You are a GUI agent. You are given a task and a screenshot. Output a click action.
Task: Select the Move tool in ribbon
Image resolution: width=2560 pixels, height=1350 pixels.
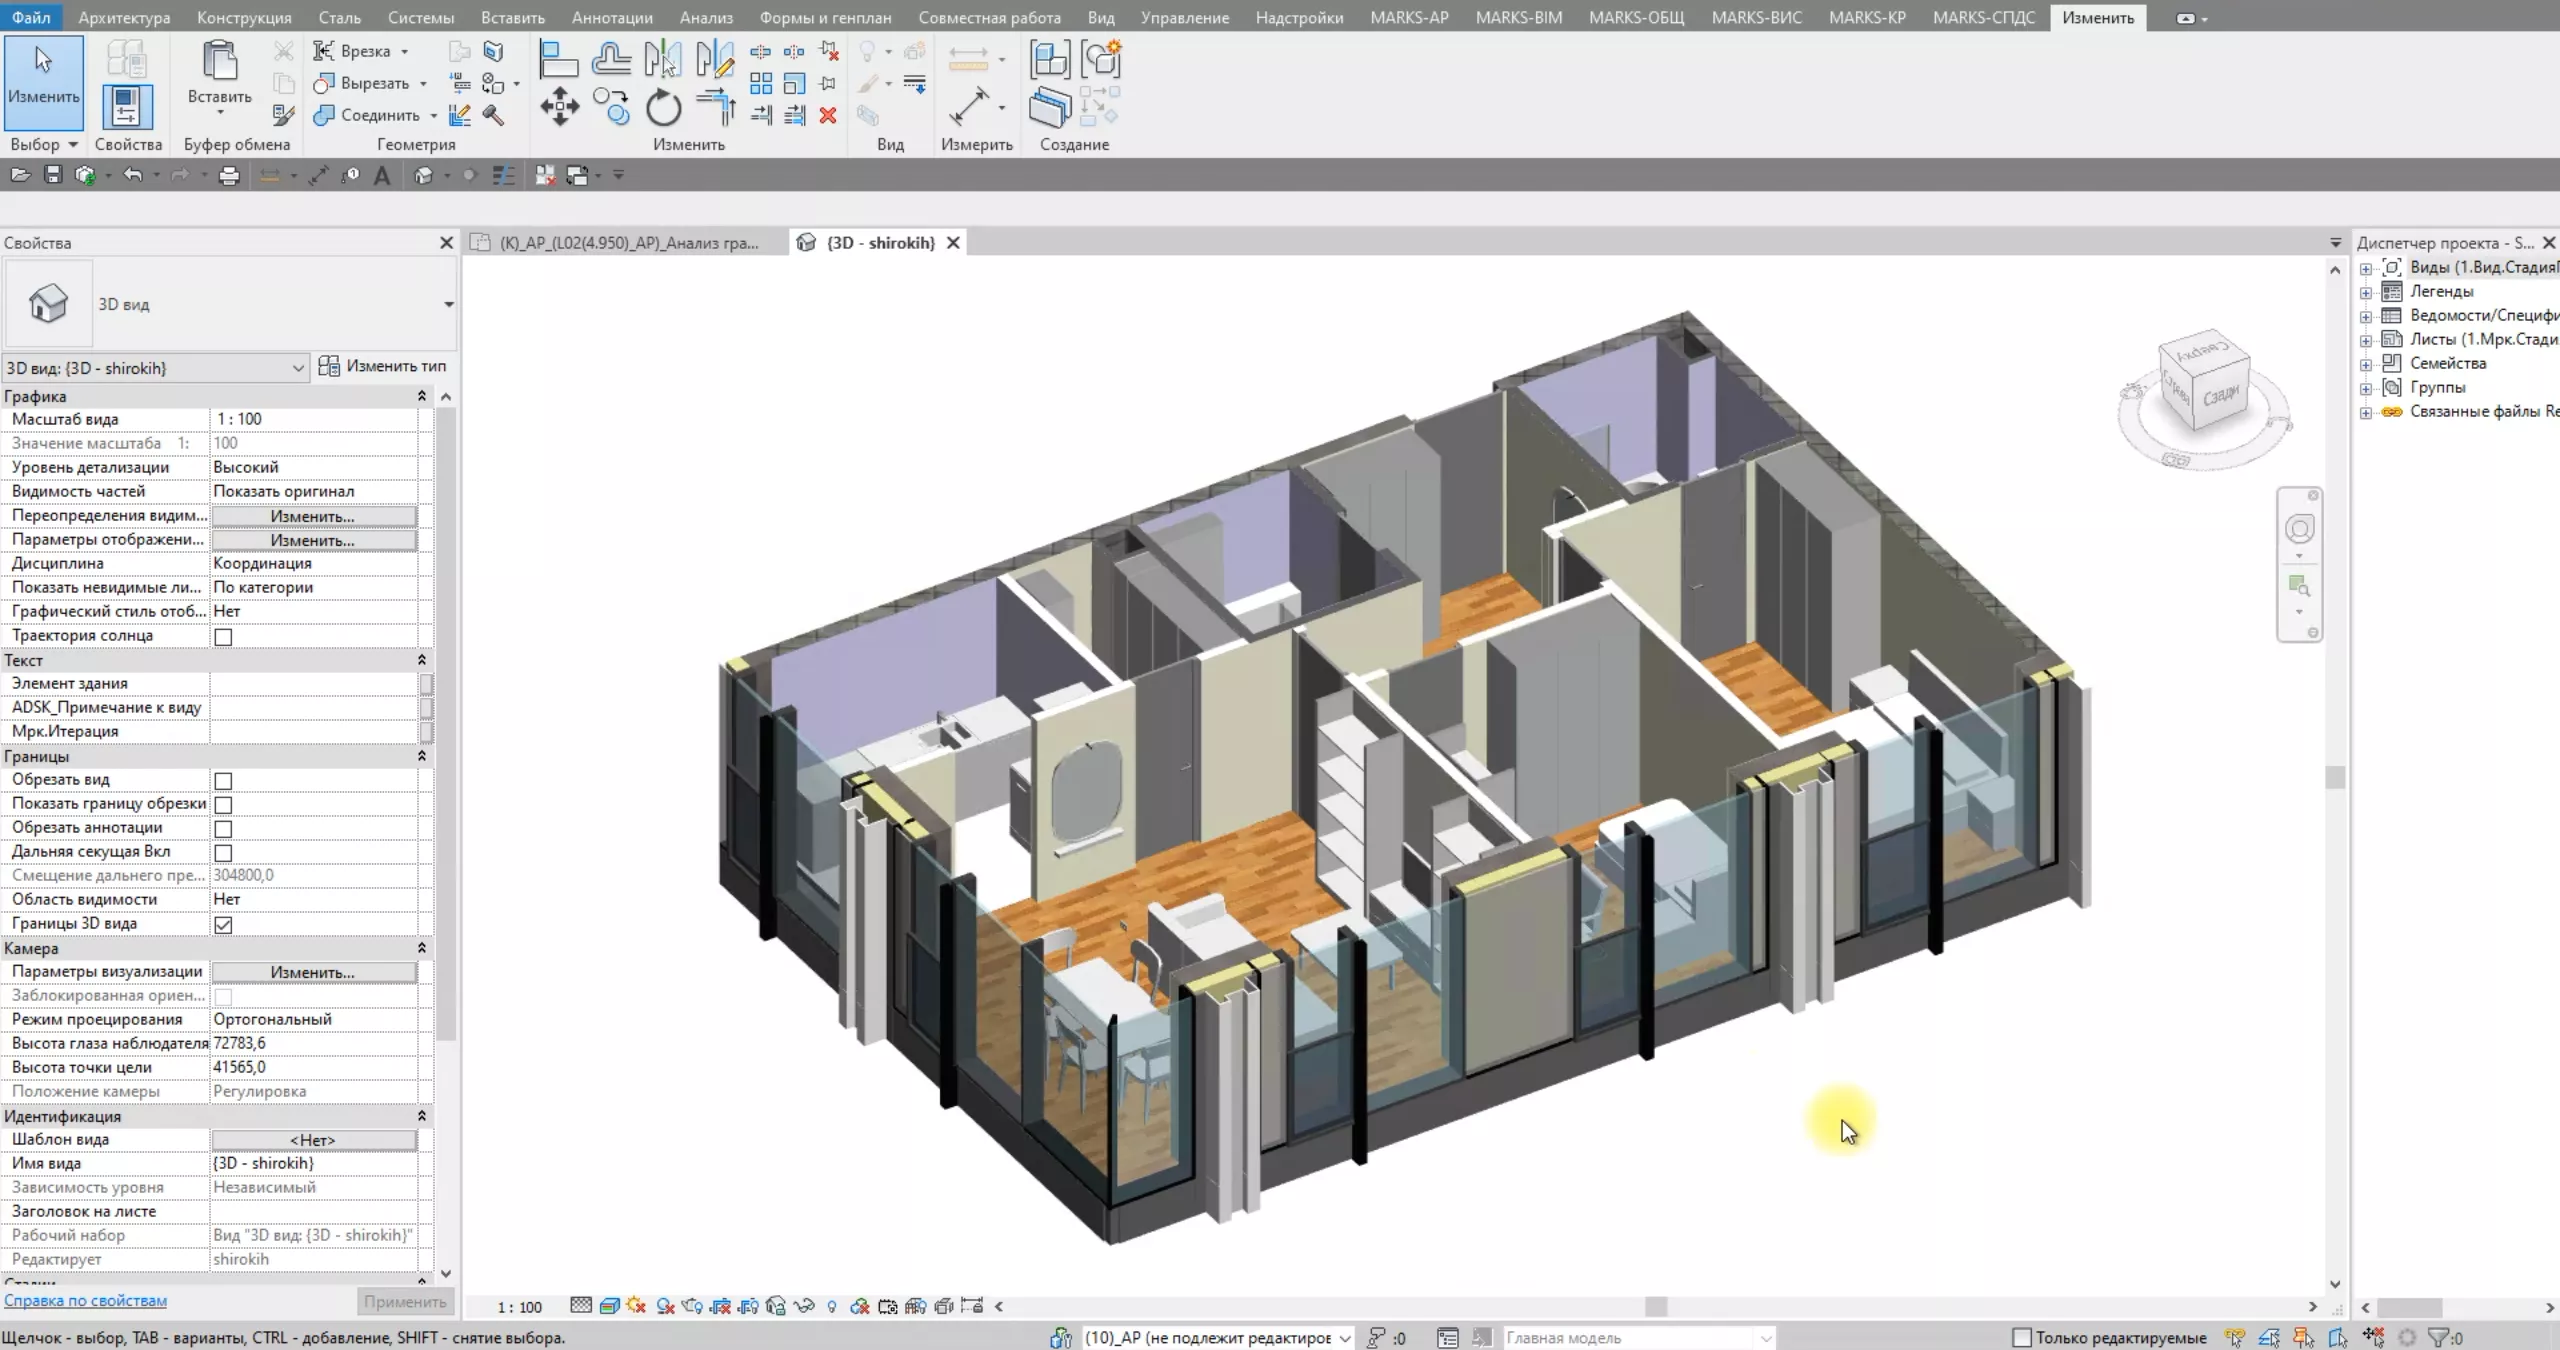pyautogui.click(x=559, y=106)
